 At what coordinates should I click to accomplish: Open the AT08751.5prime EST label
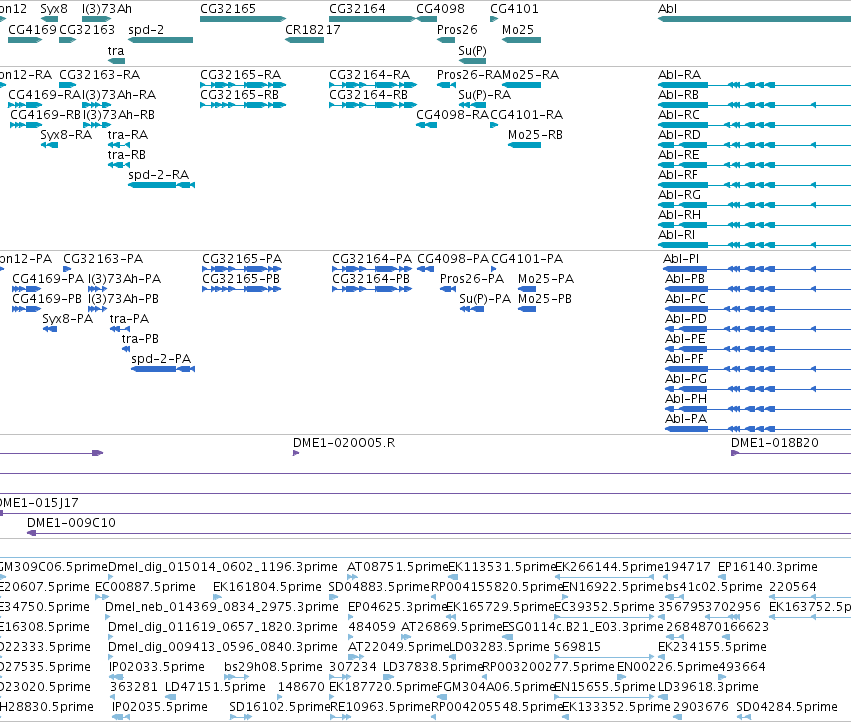pos(398,567)
